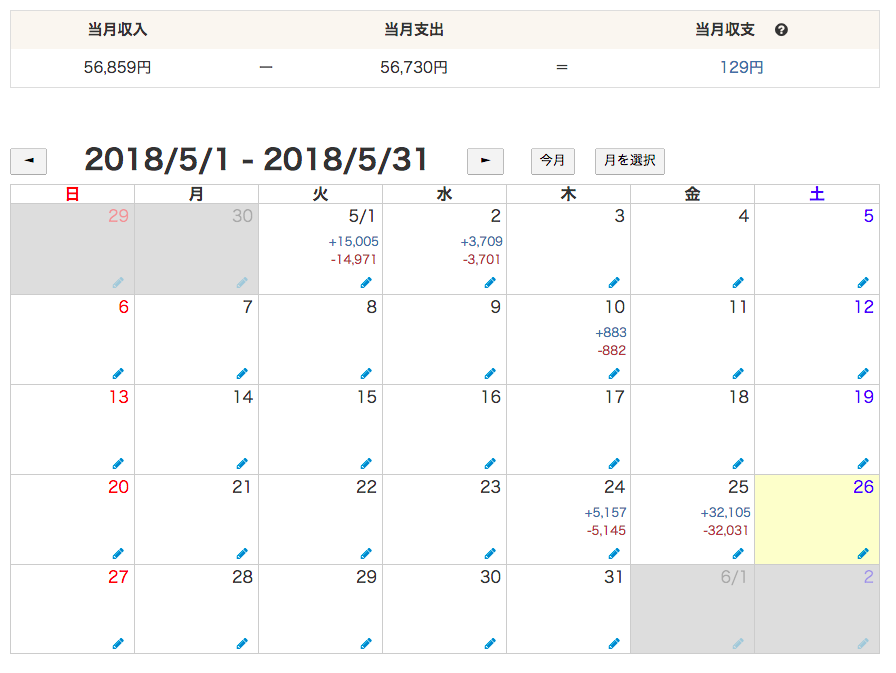Edit Sunday May 6 via pencil icon
The width and height of the screenshot is (896, 673).
click(x=118, y=374)
